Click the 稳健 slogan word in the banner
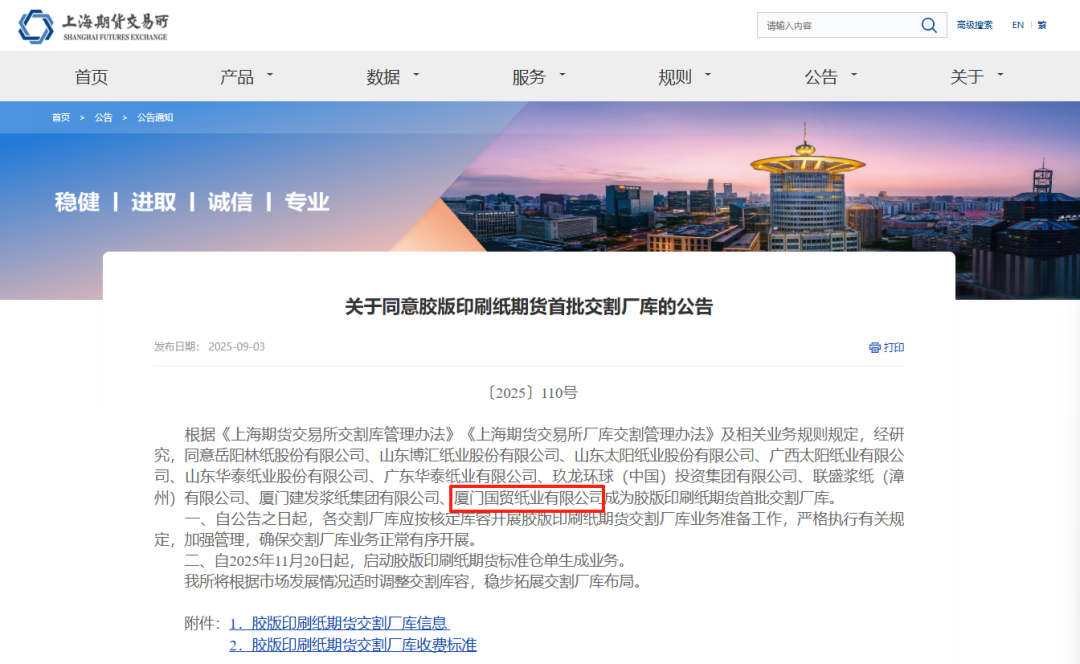 pos(77,202)
